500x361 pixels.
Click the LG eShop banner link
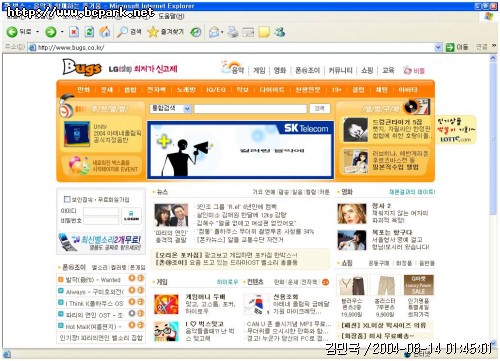click(143, 69)
